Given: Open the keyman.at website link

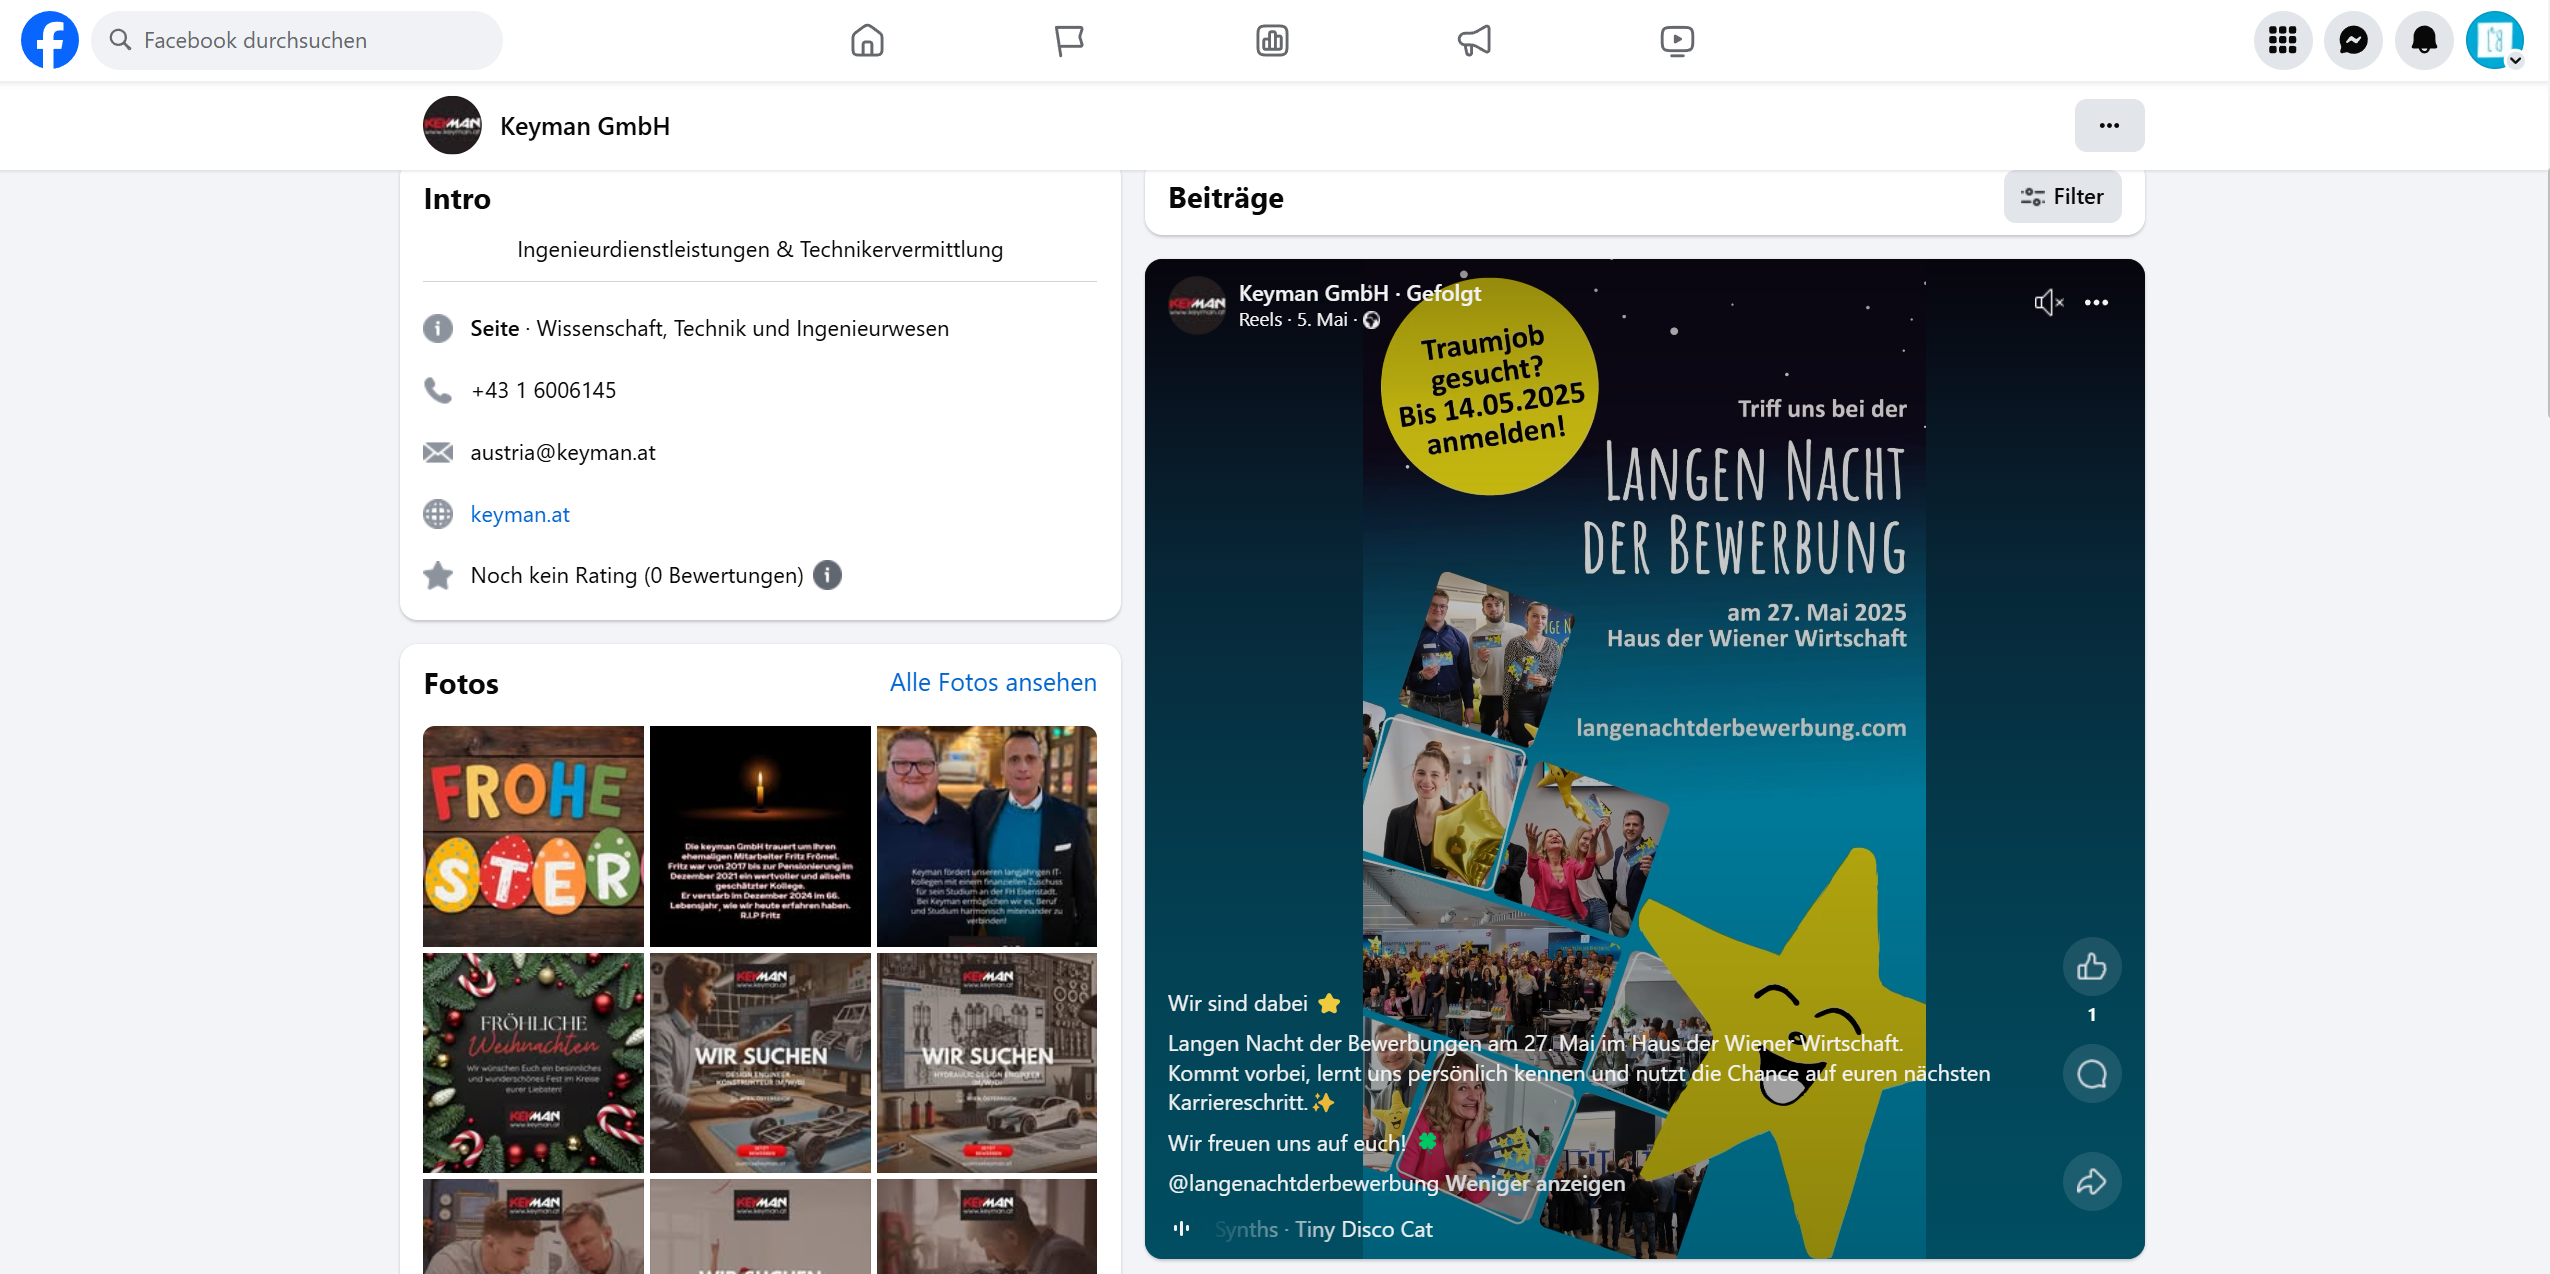Looking at the screenshot, I should coord(520,514).
